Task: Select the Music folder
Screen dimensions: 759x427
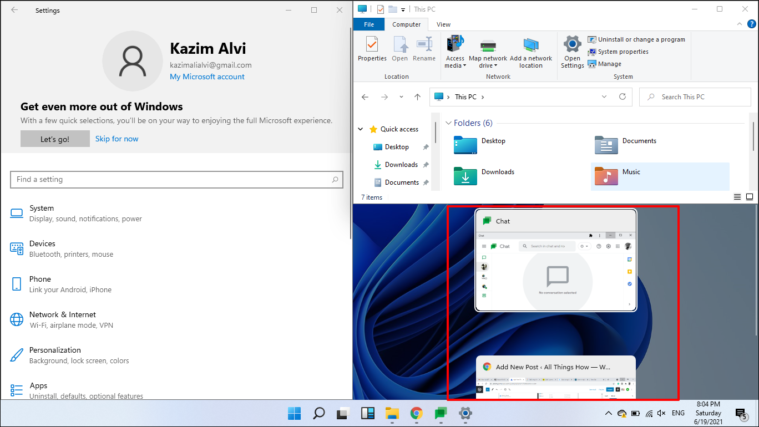Action: click(x=660, y=176)
